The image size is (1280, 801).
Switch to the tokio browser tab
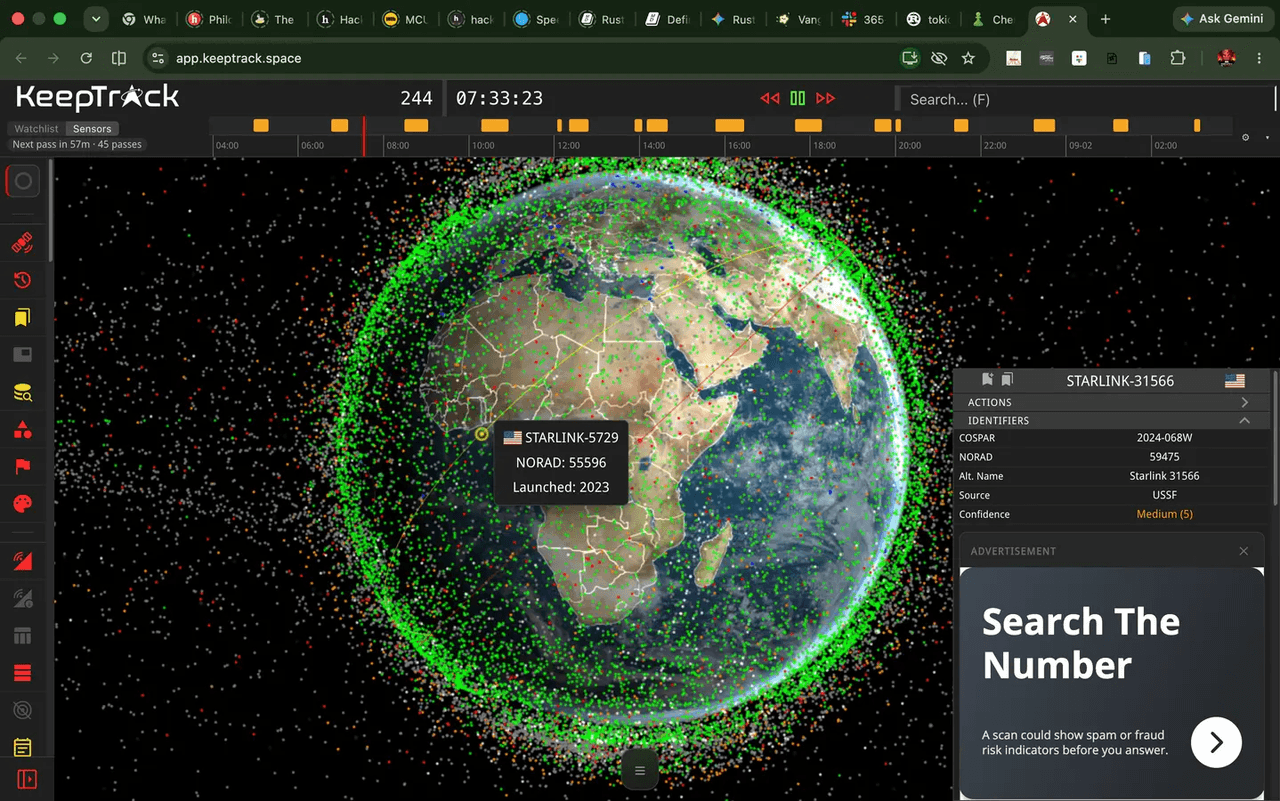click(x=928, y=19)
